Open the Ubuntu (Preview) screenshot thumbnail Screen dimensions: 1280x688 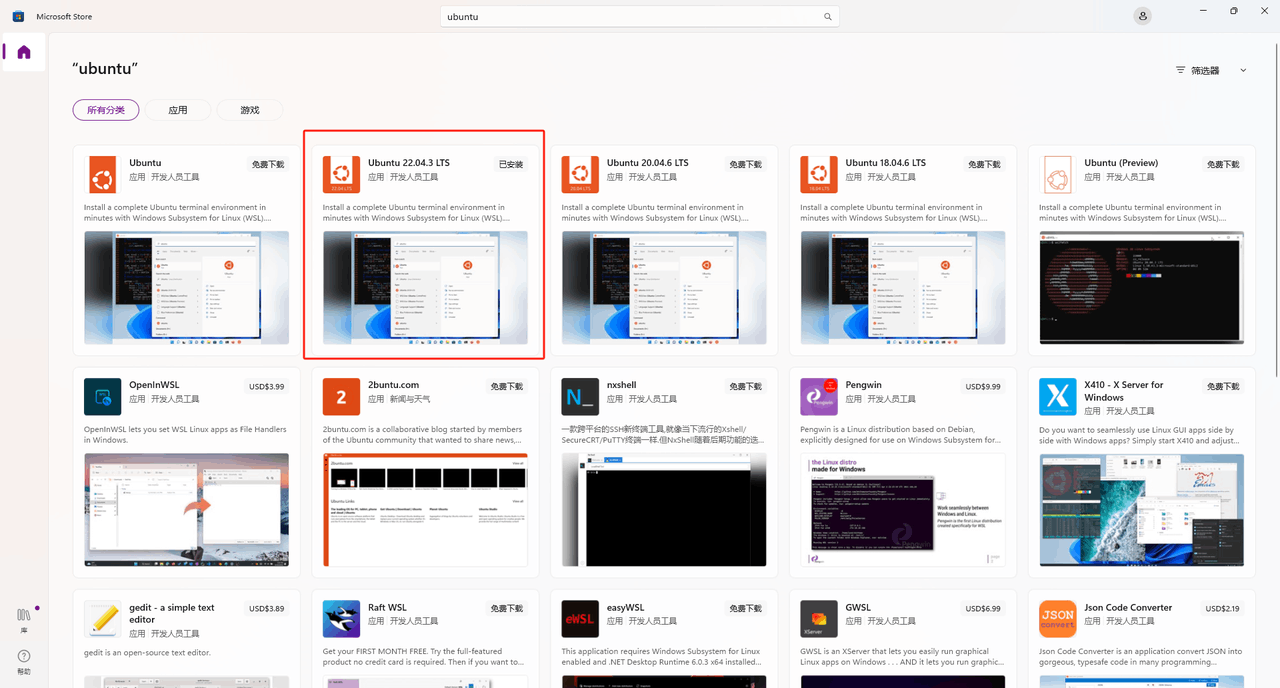point(1141,288)
